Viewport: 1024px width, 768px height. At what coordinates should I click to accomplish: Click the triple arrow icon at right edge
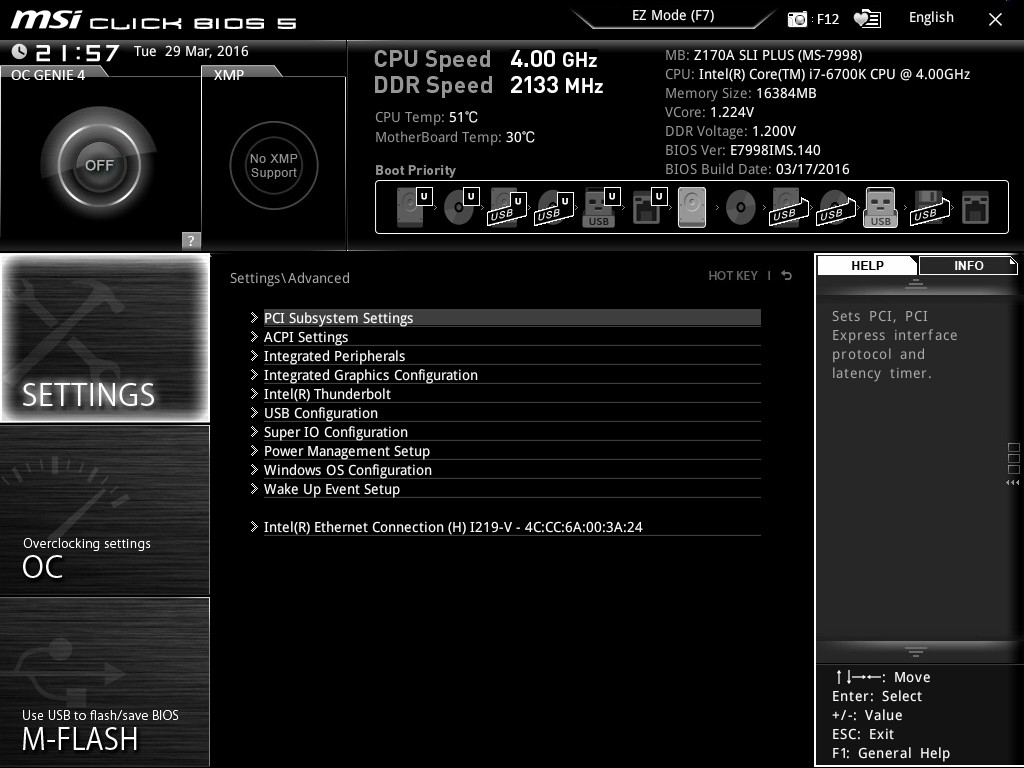(1012, 483)
